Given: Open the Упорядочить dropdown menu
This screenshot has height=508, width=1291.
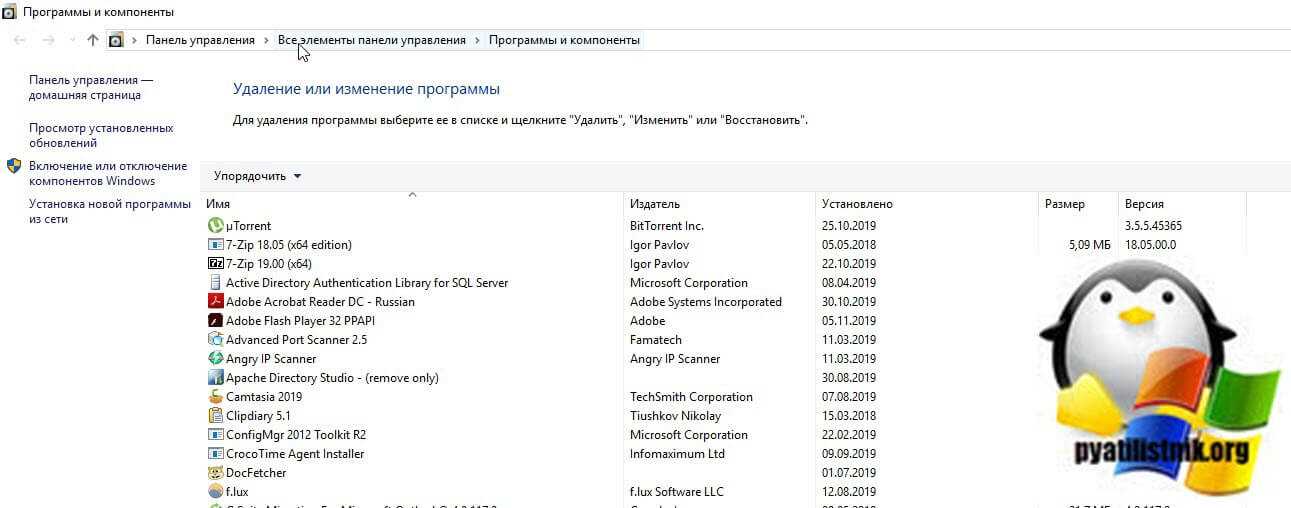Looking at the screenshot, I should pos(257,176).
